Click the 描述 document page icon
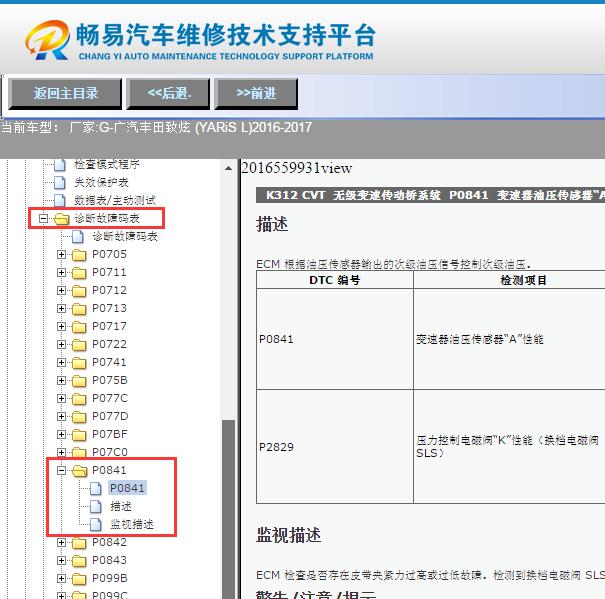605x599 pixels. pos(96,507)
